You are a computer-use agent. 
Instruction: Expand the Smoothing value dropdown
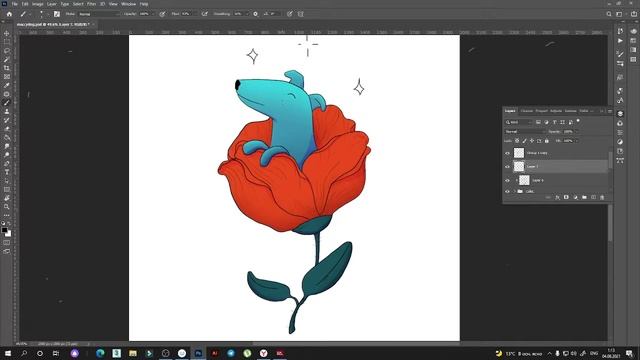coord(247,14)
